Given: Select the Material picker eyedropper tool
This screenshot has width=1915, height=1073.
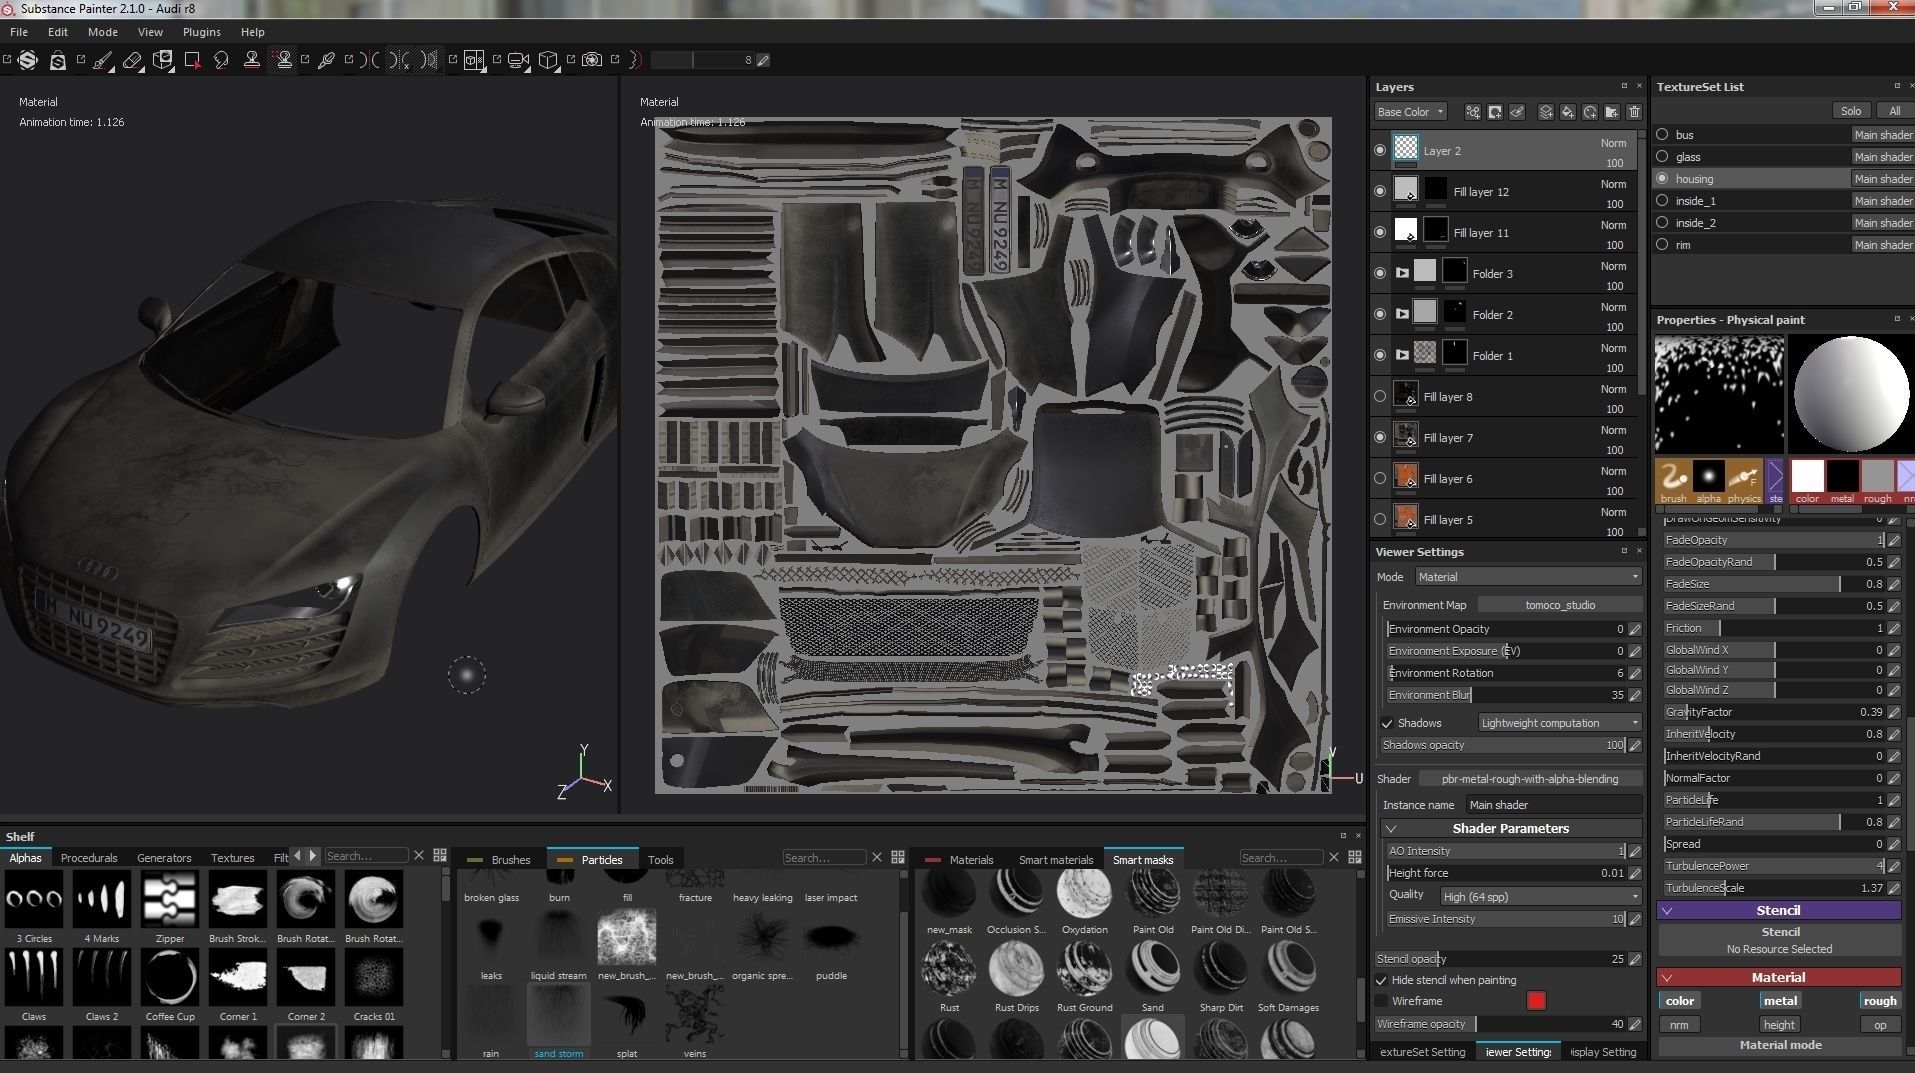Looking at the screenshot, I should pyautogui.click(x=326, y=61).
